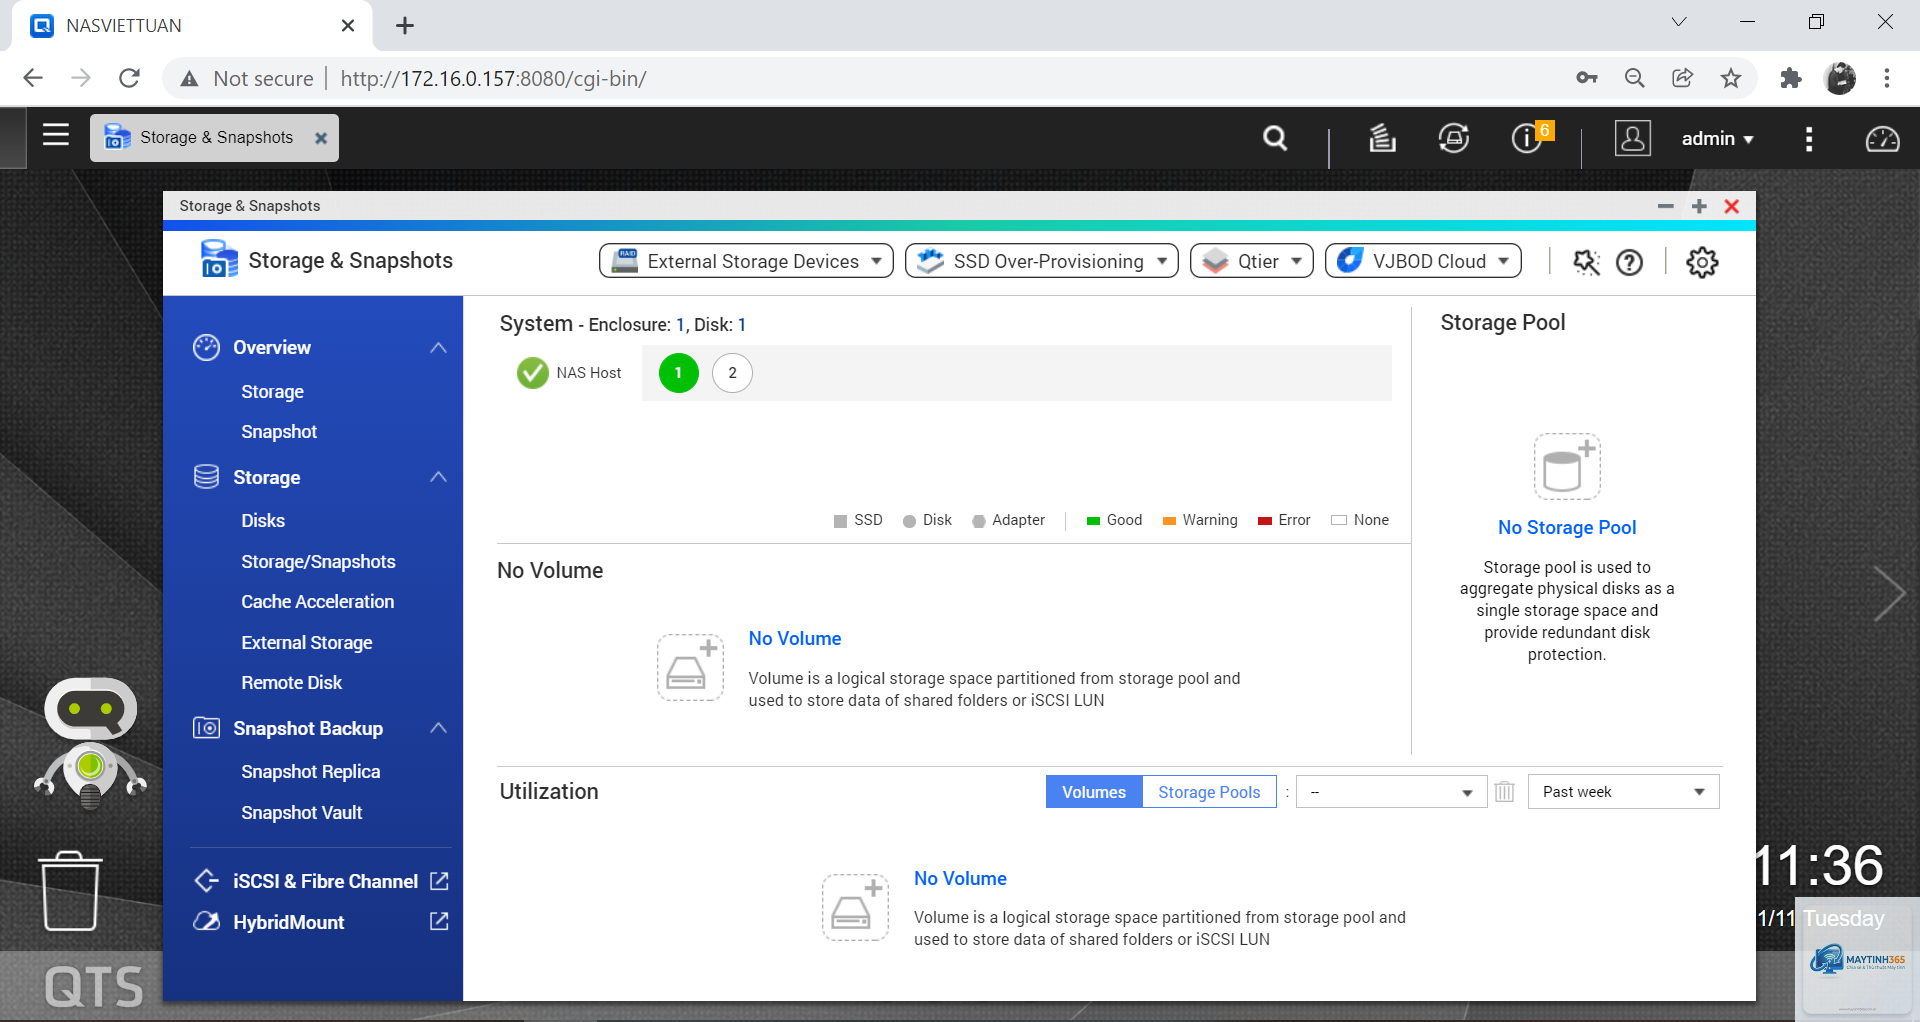
Task: Click the Snapshot Backup sidebar heading
Action: [307, 728]
